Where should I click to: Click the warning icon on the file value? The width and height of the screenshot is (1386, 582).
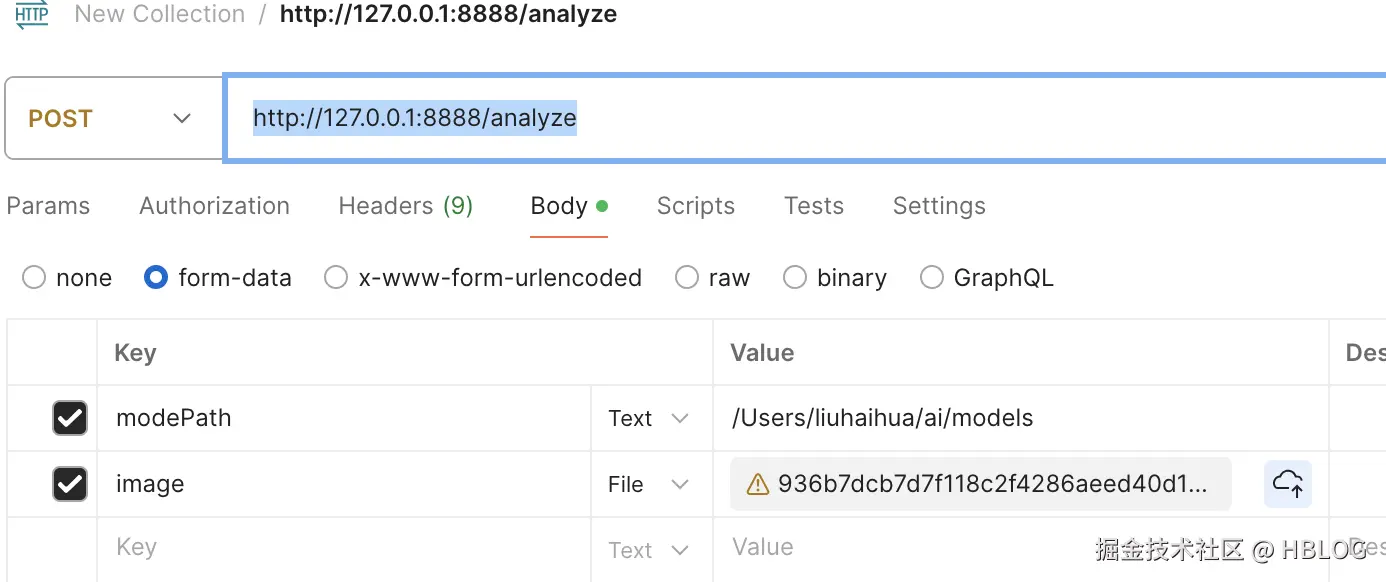click(759, 485)
